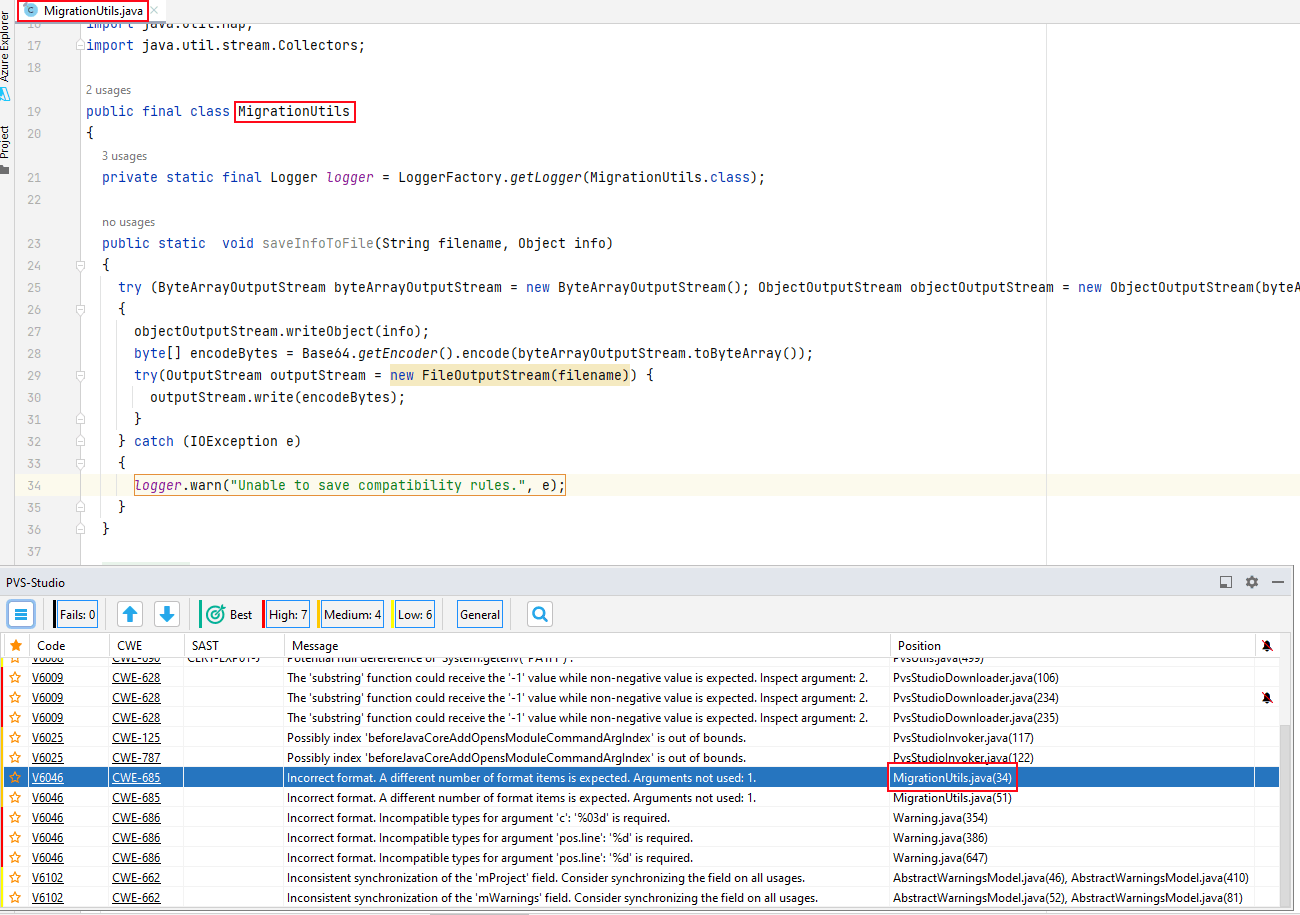
Task: Open PVS-Studio panel settings gear
Action: pos(1251,582)
